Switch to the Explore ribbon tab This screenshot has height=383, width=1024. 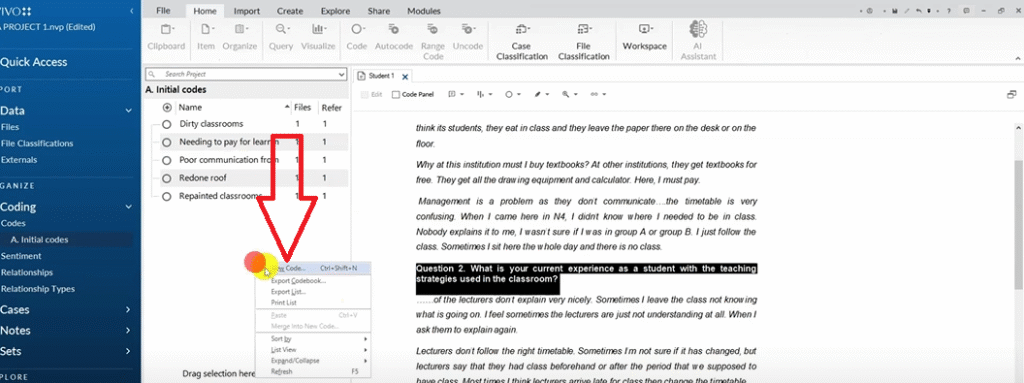click(335, 11)
